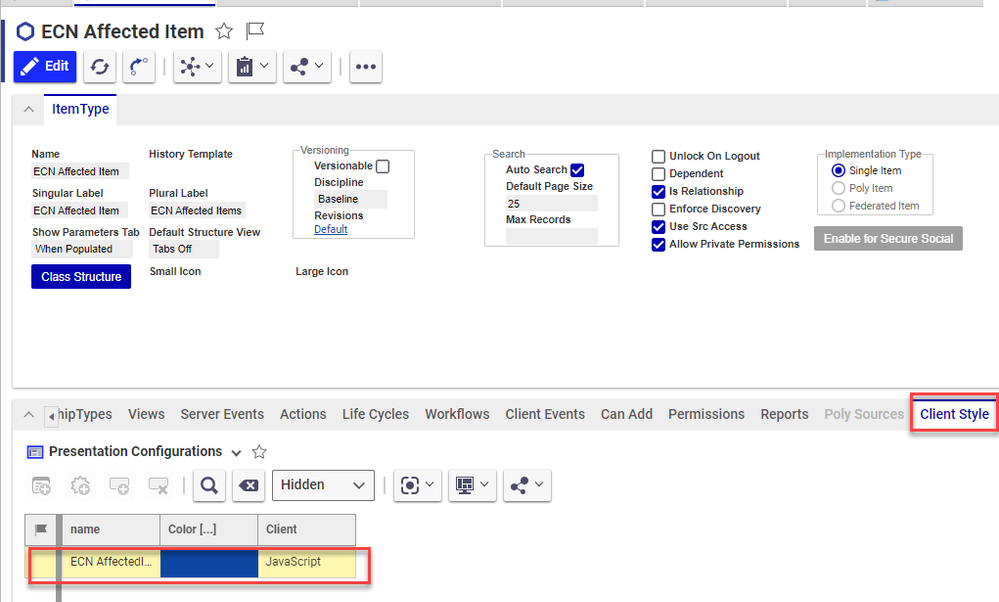
Task: Click the flag icon next to title
Action: (x=255, y=32)
